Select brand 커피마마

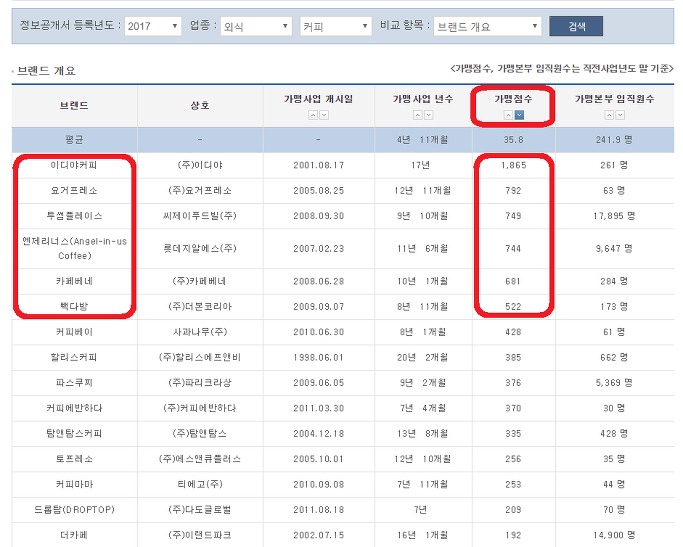[74, 484]
